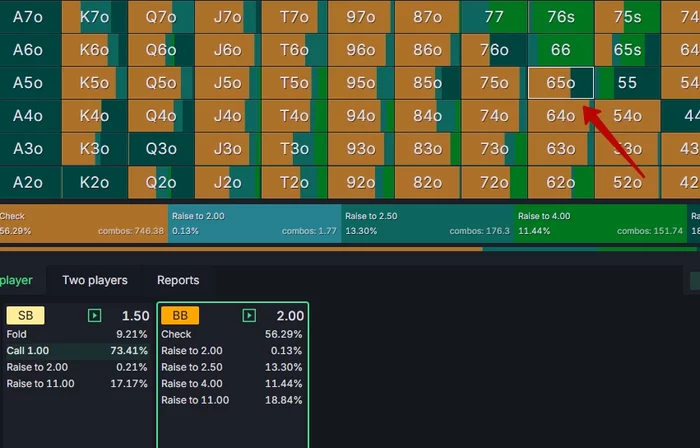Viewport: 700px width, 448px height.
Task: Select the 54o hand cell
Action: point(627,116)
